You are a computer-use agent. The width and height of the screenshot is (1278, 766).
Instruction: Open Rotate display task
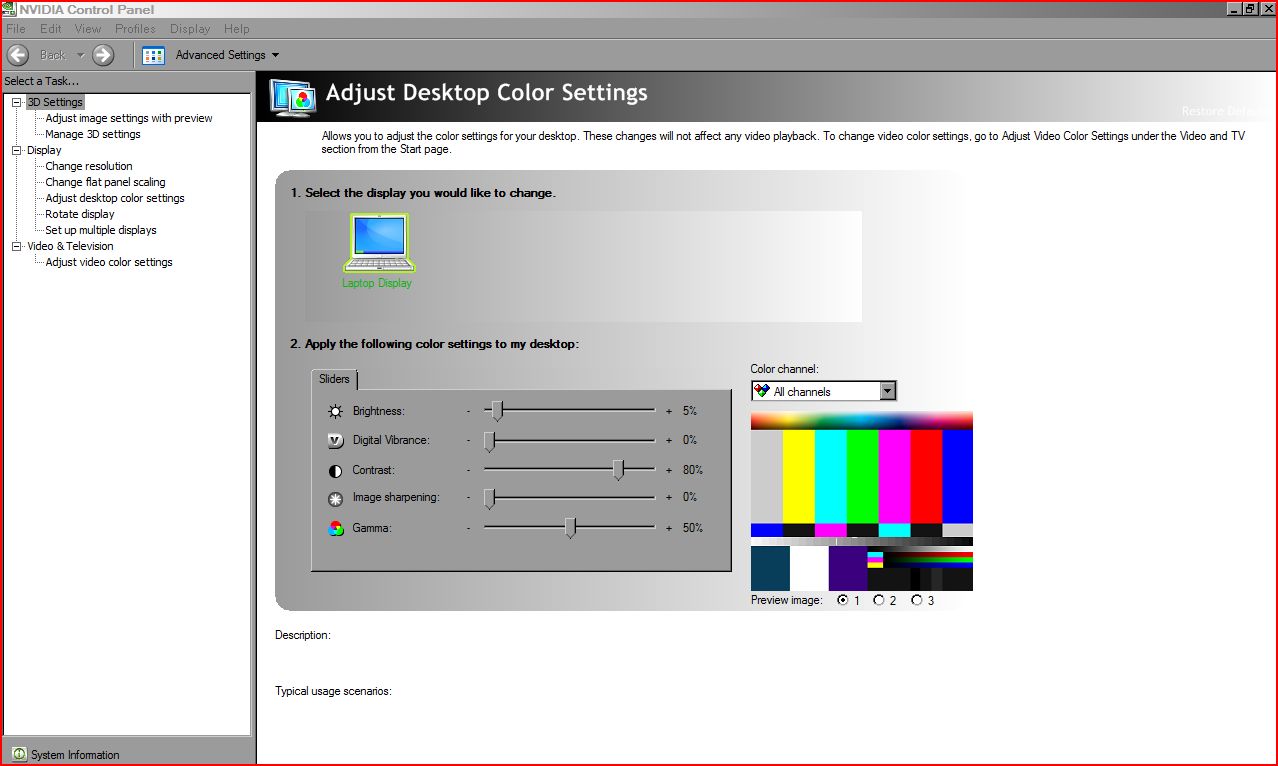pyautogui.click(x=80, y=214)
